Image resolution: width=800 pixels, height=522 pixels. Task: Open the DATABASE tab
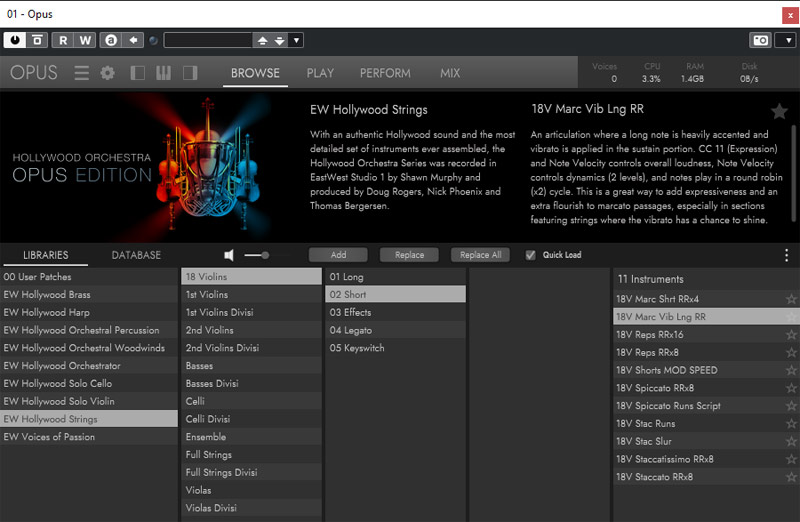pyautogui.click(x=136, y=255)
